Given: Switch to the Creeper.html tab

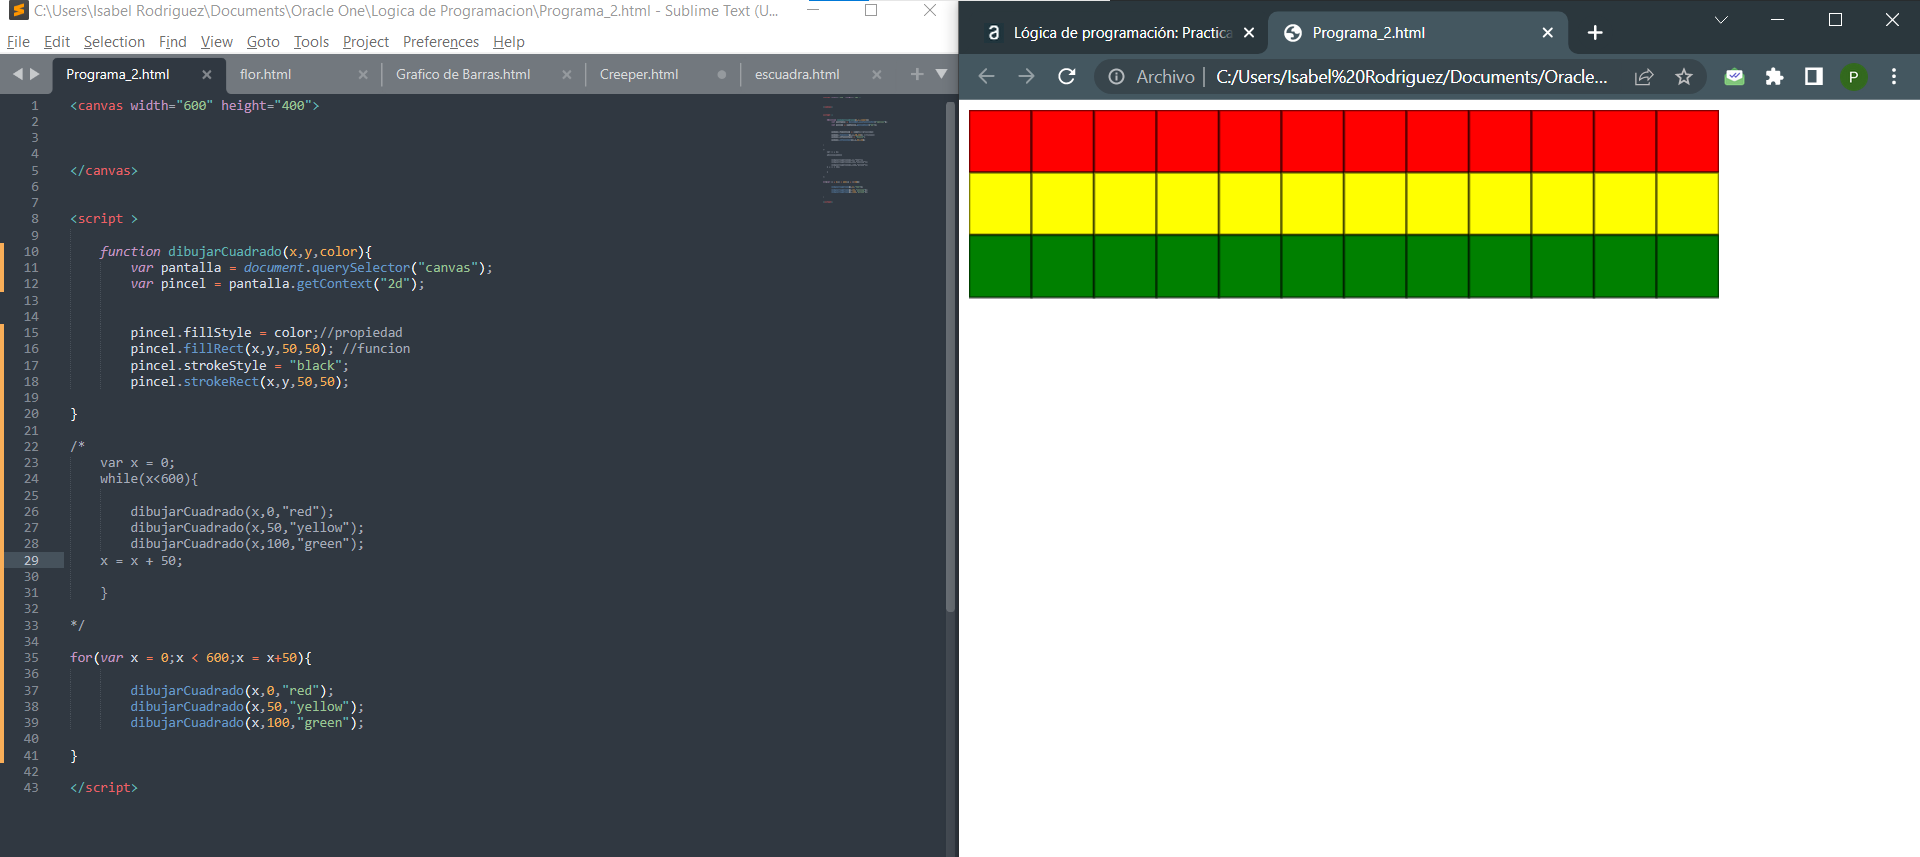Looking at the screenshot, I should (x=639, y=75).
